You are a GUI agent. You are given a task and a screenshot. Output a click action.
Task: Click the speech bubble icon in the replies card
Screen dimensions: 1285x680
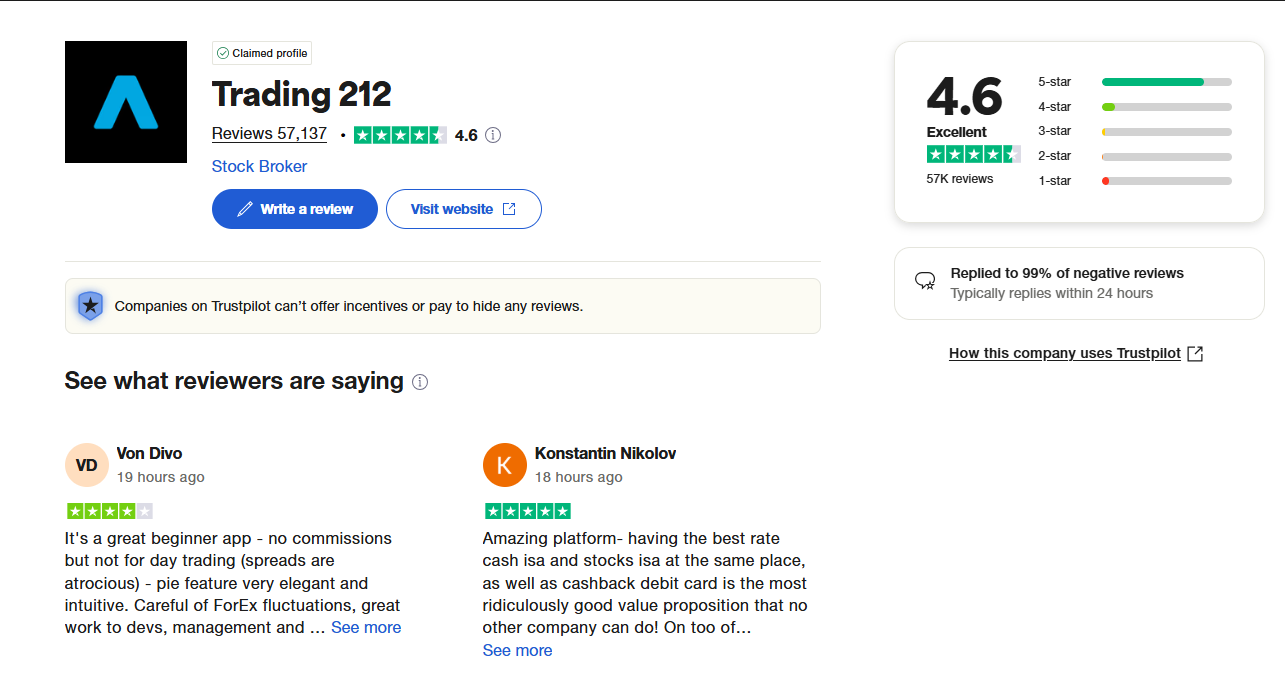click(926, 281)
